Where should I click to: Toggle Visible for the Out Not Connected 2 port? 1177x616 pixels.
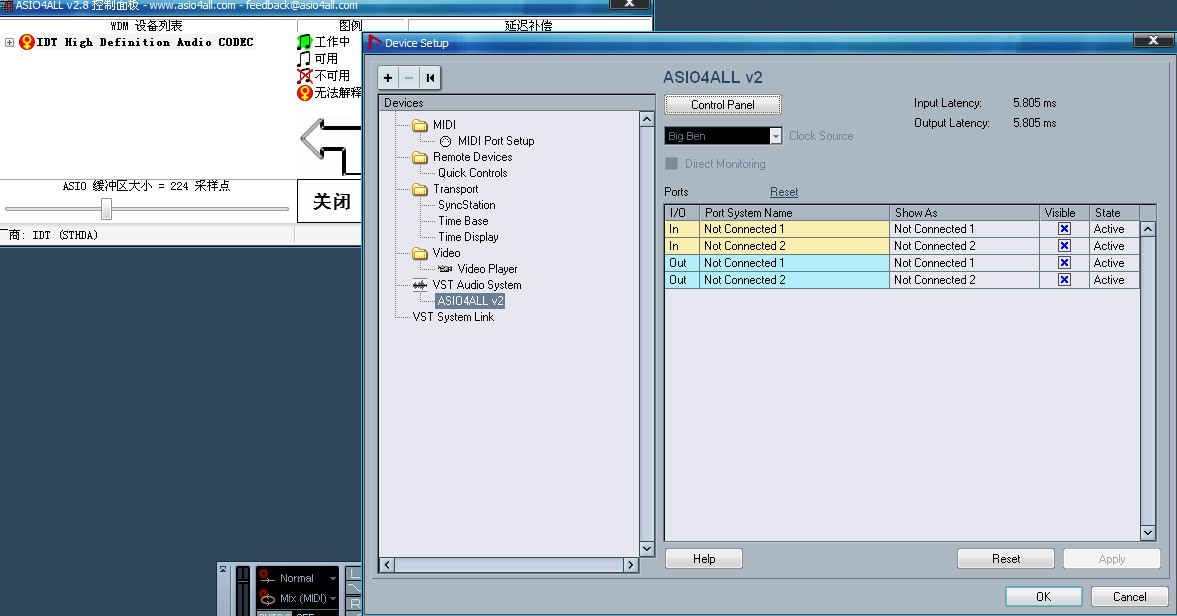tap(1064, 280)
